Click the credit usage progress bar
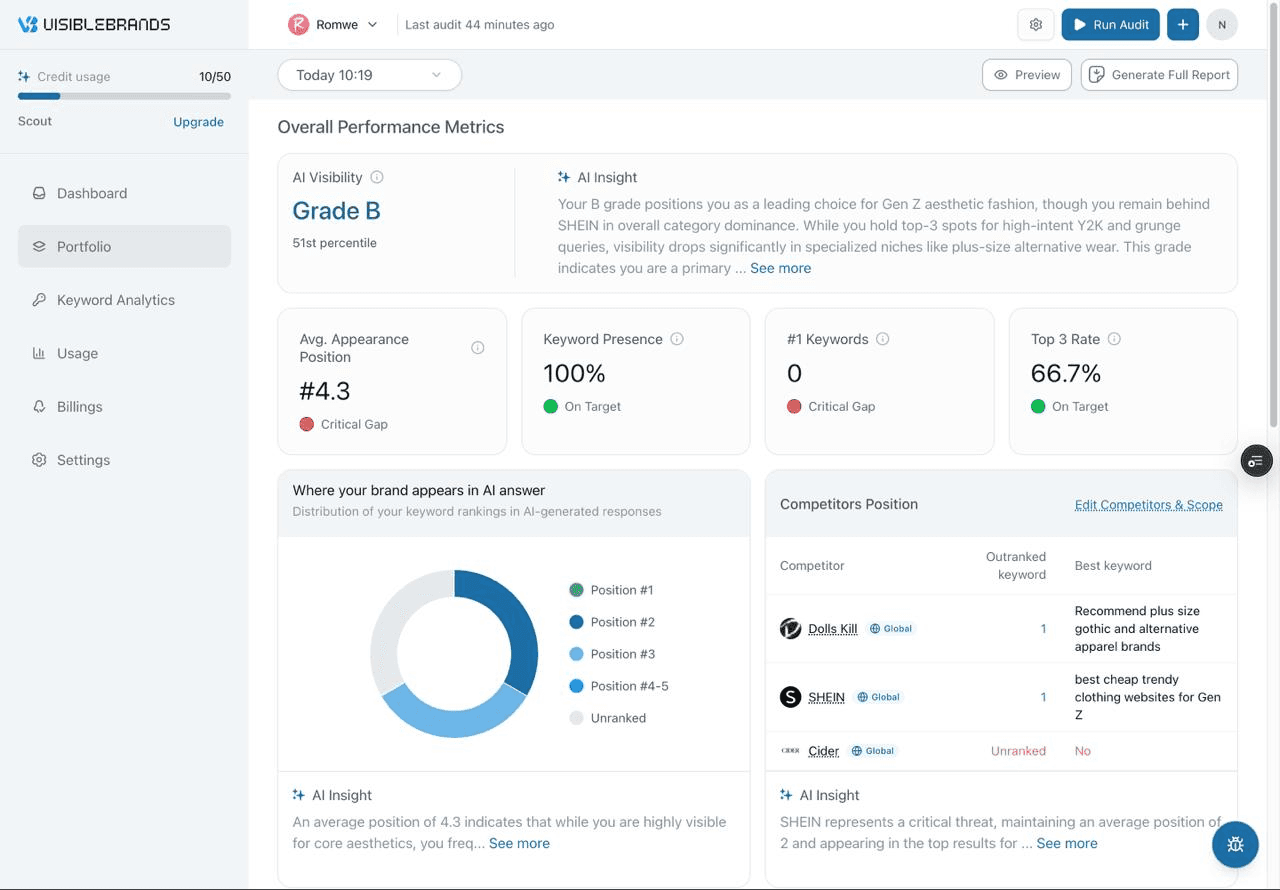This screenshot has width=1280, height=890. tap(124, 96)
